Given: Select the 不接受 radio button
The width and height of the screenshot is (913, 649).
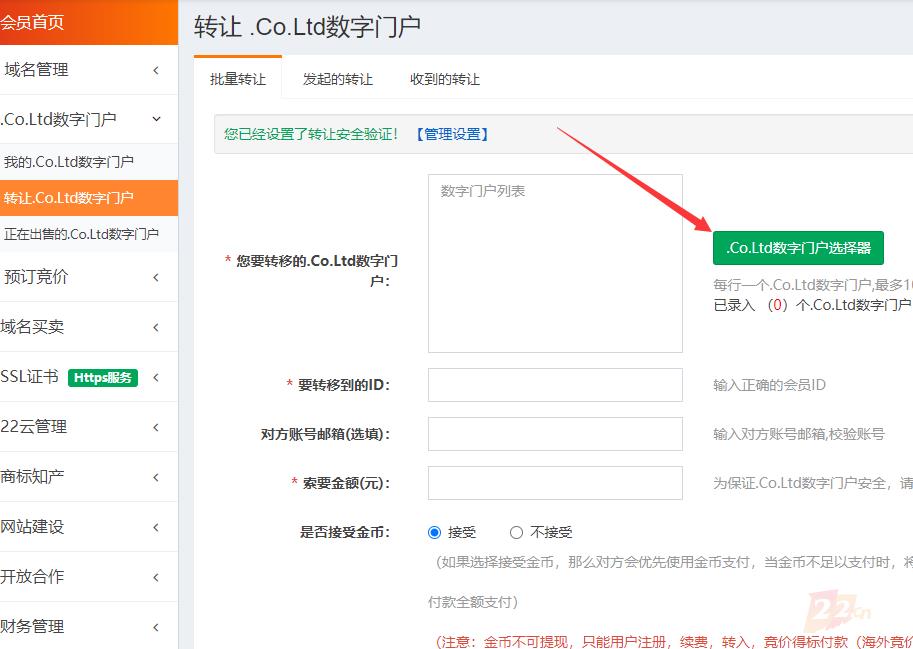Looking at the screenshot, I should [516, 533].
